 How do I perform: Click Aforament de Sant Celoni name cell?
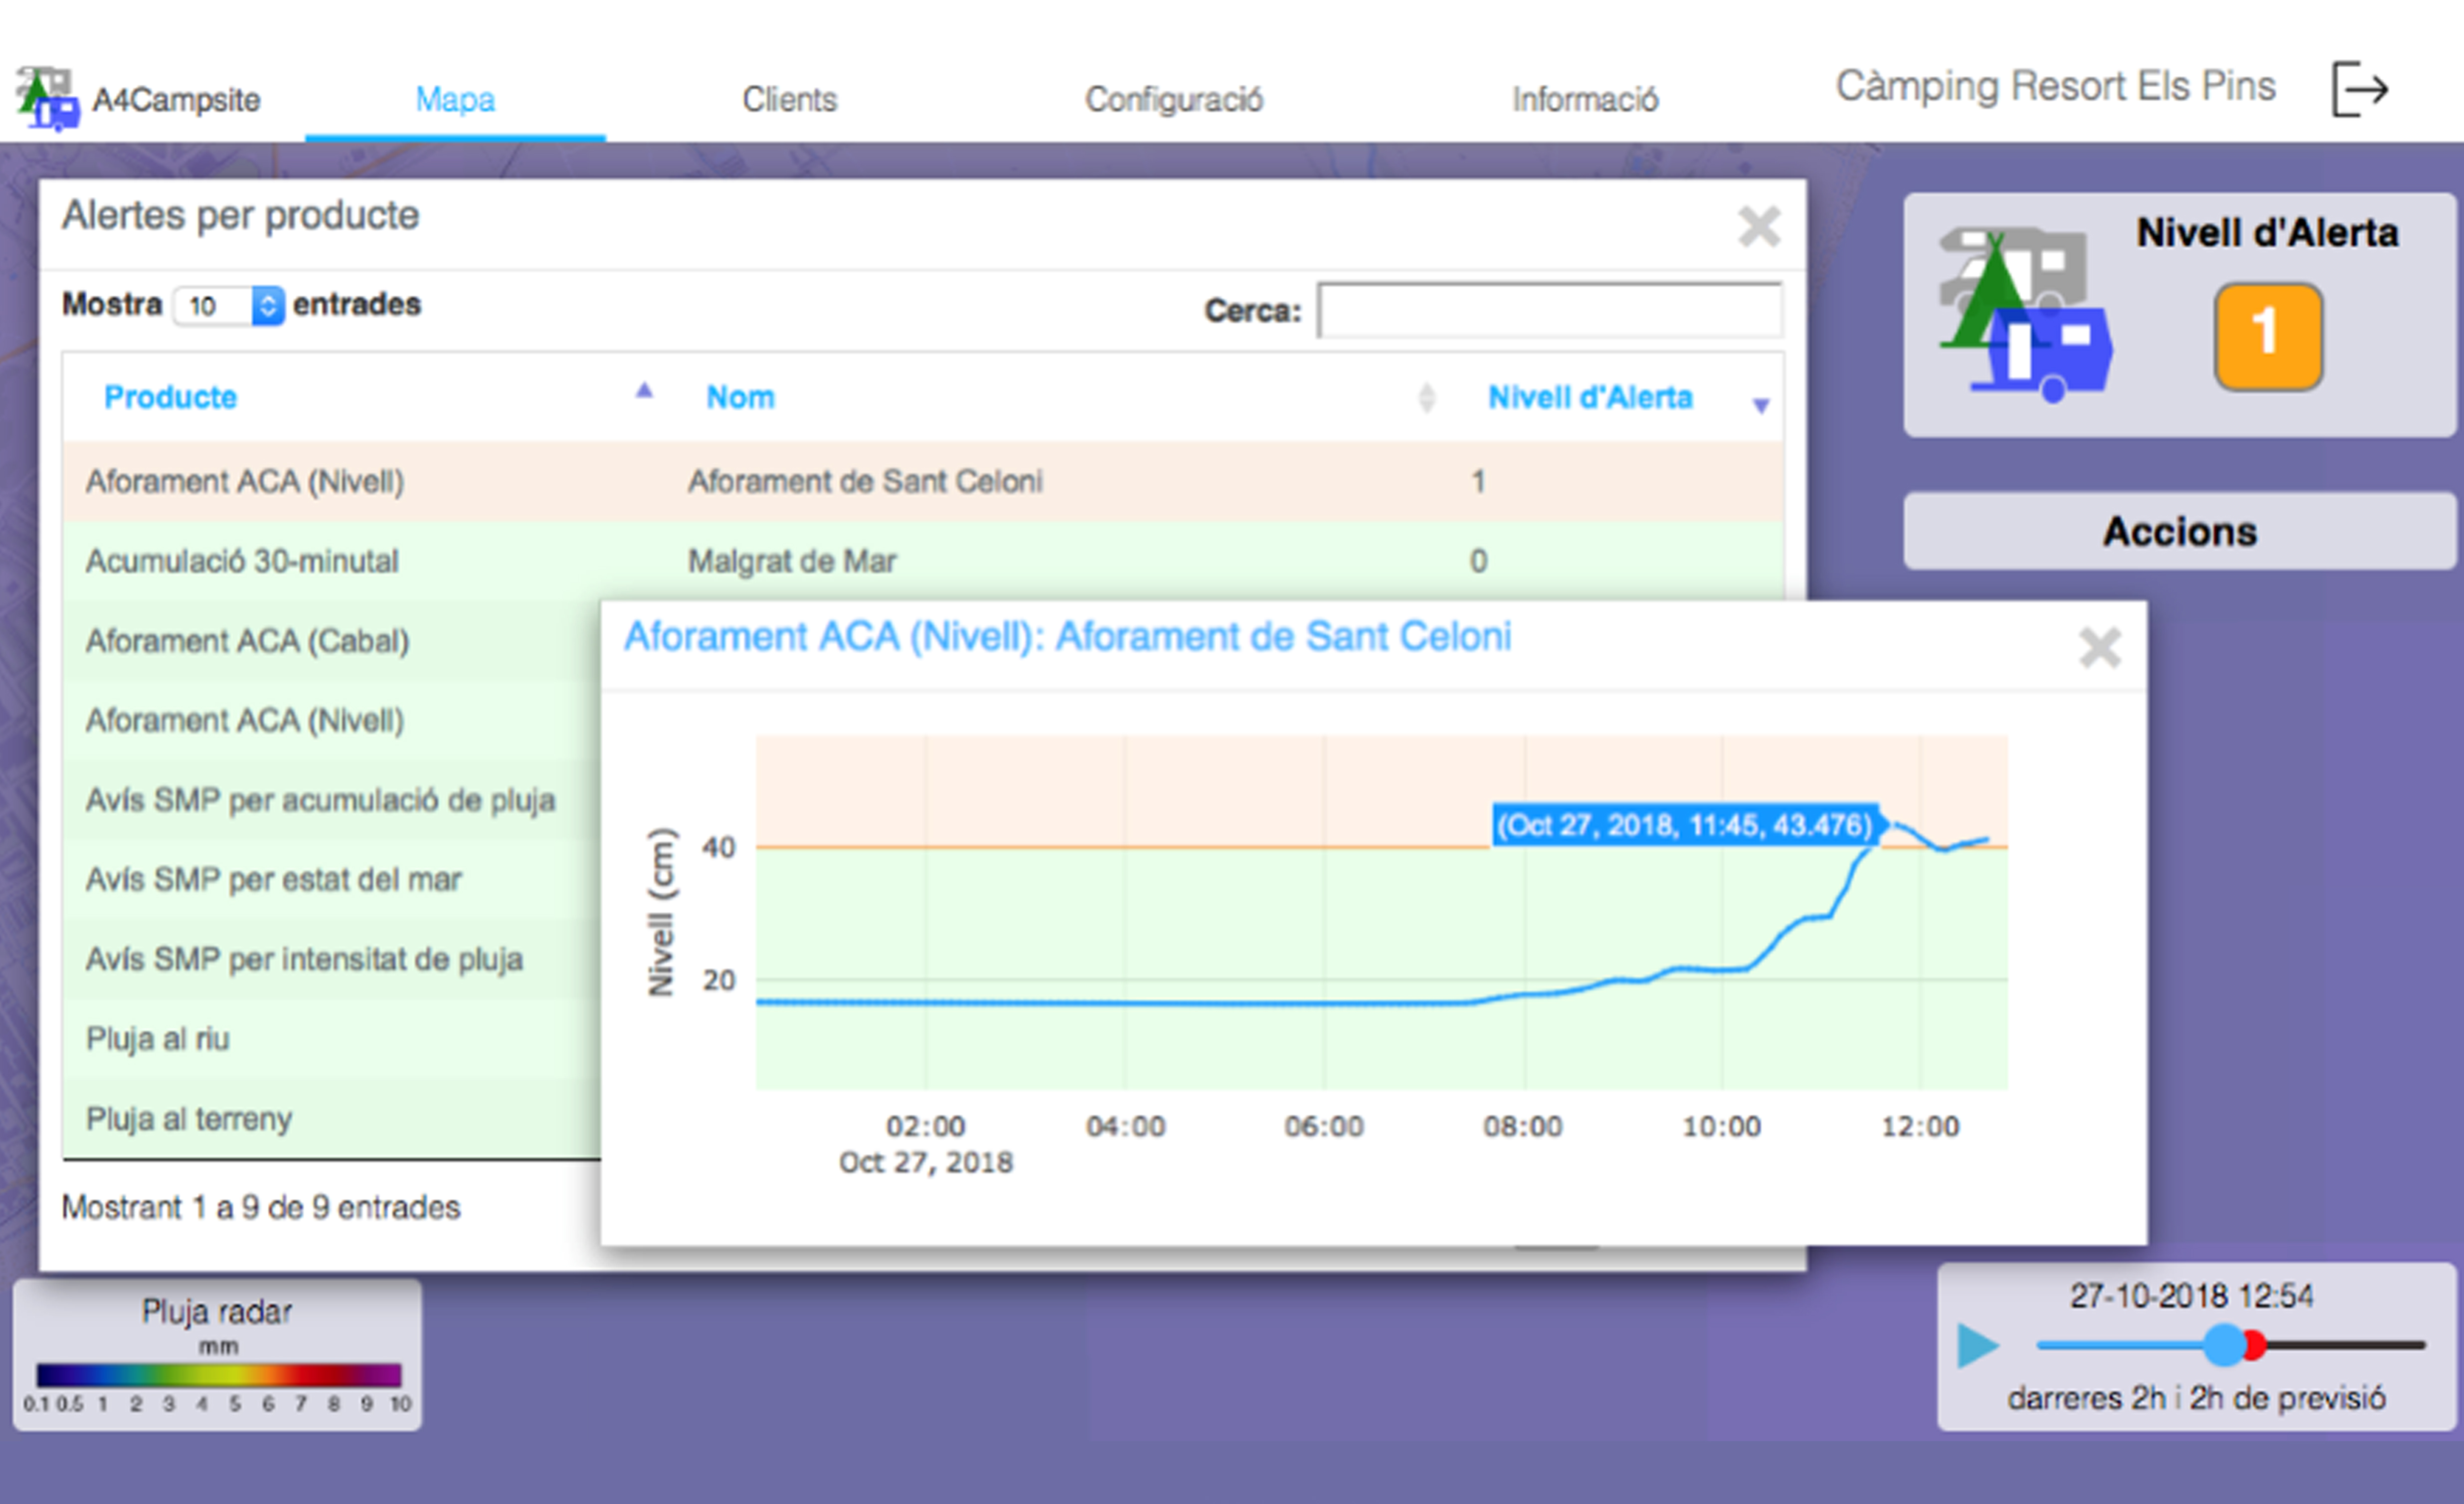[865, 481]
